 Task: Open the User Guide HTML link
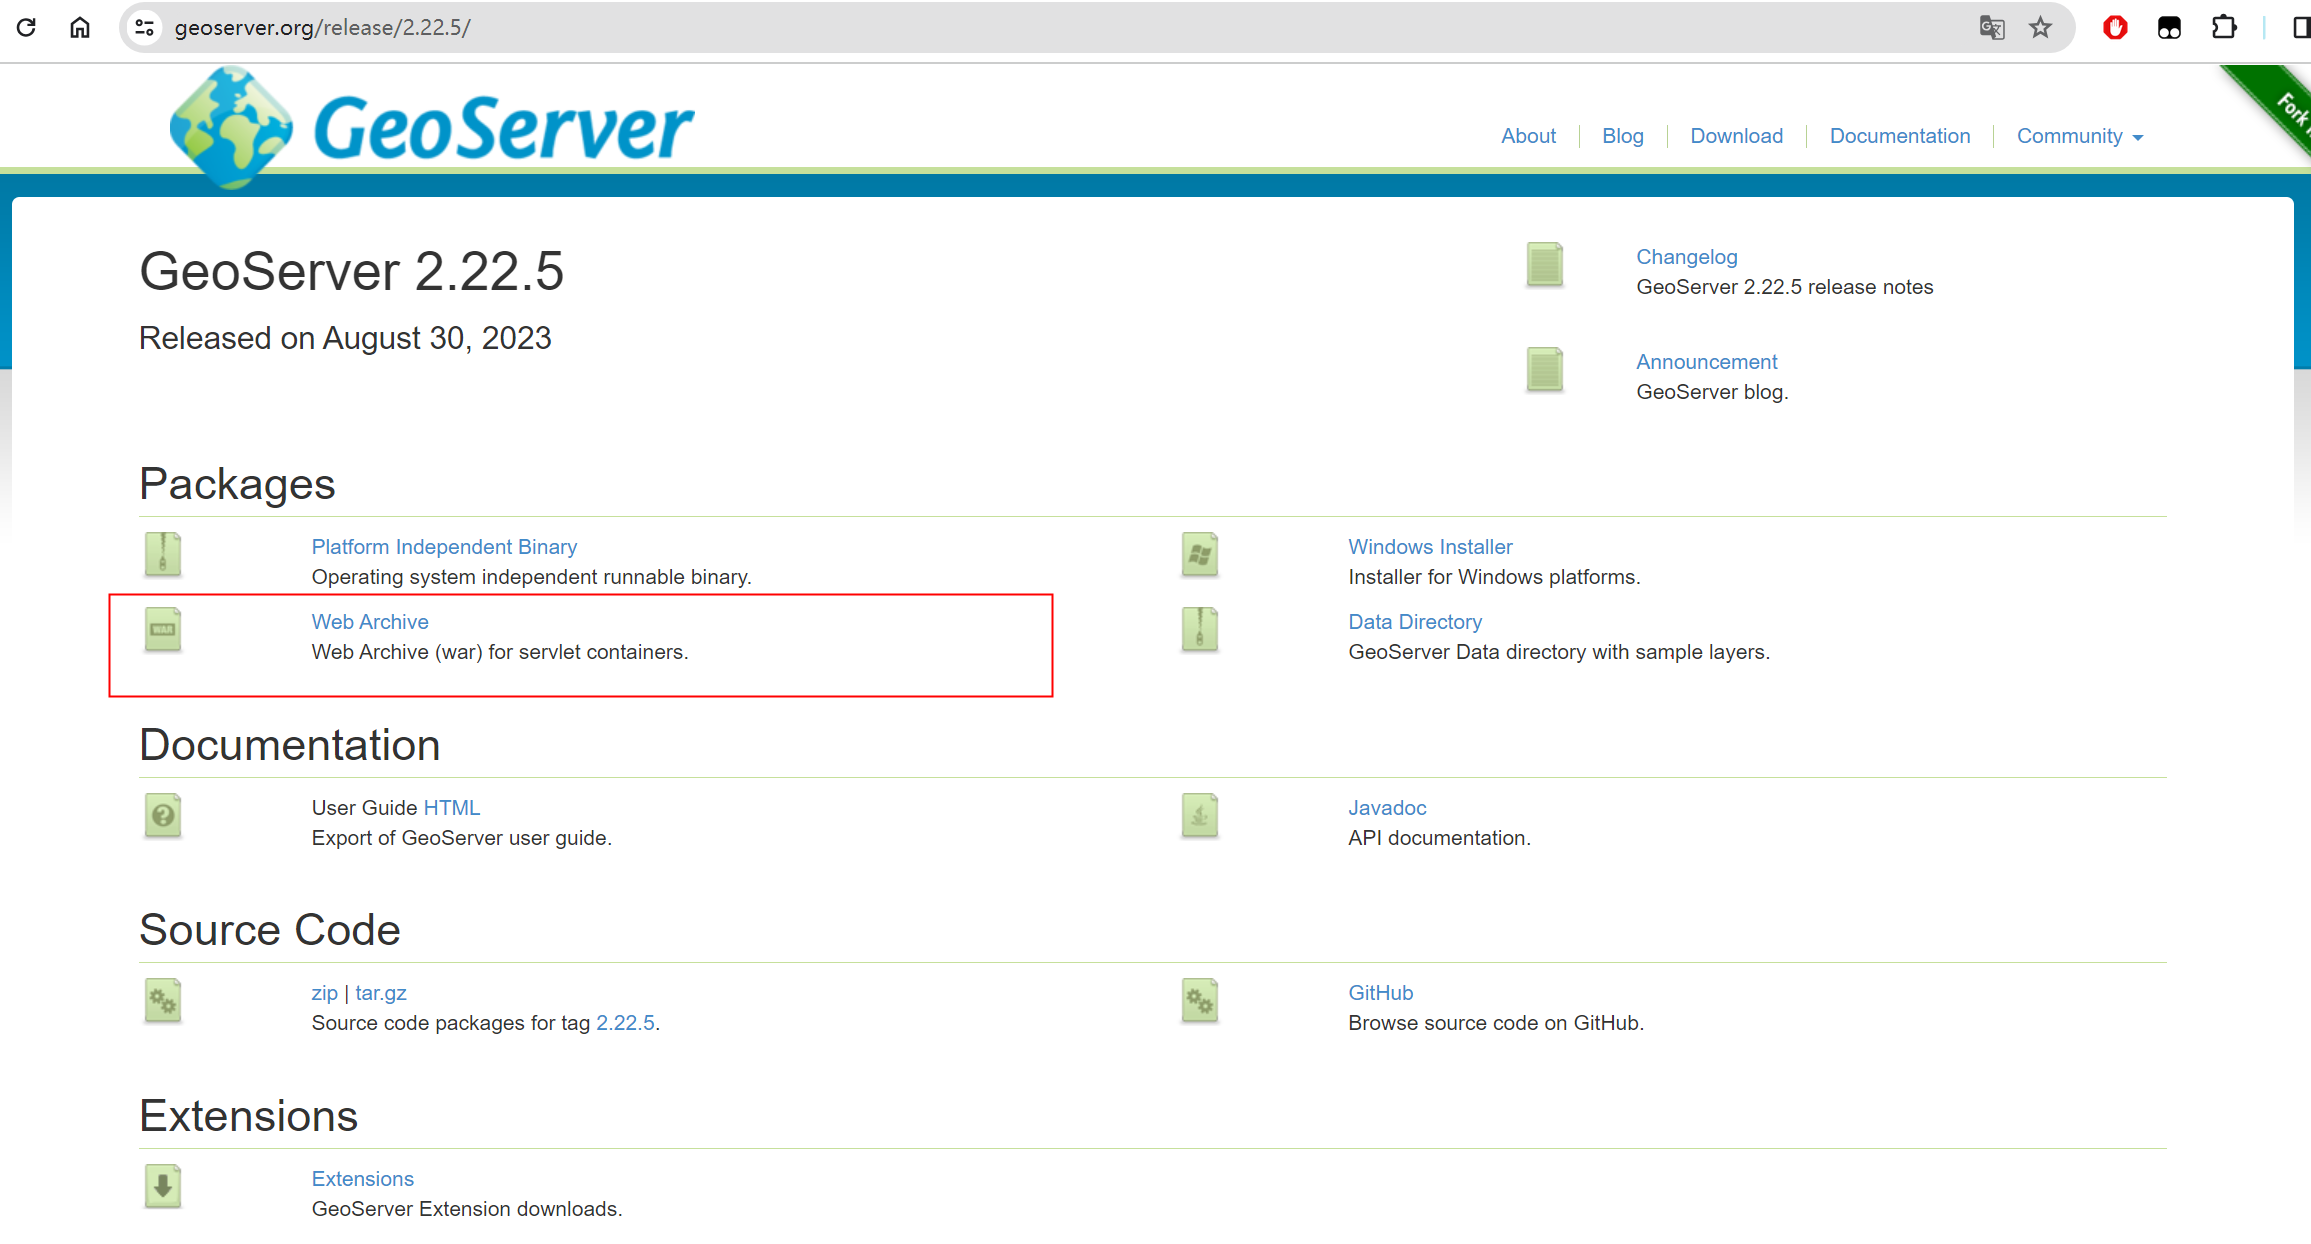pyautogui.click(x=451, y=808)
